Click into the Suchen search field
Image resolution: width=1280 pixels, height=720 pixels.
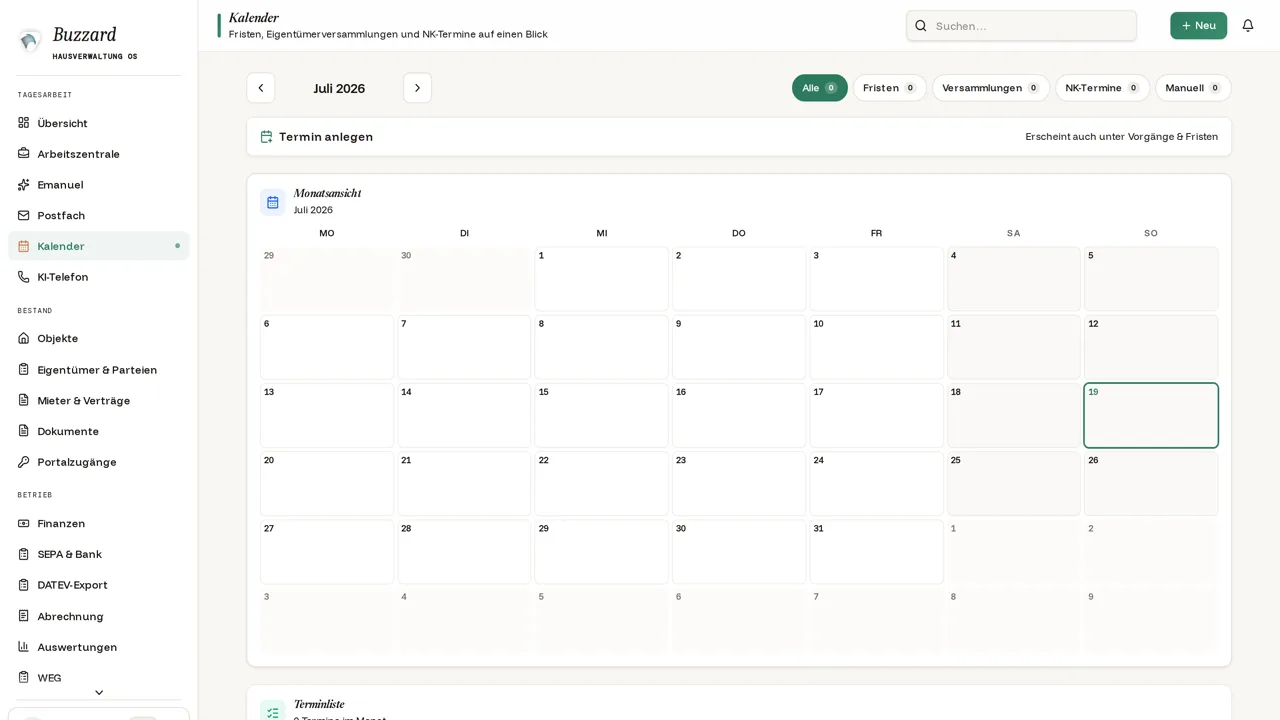(x=1021, y=26)
